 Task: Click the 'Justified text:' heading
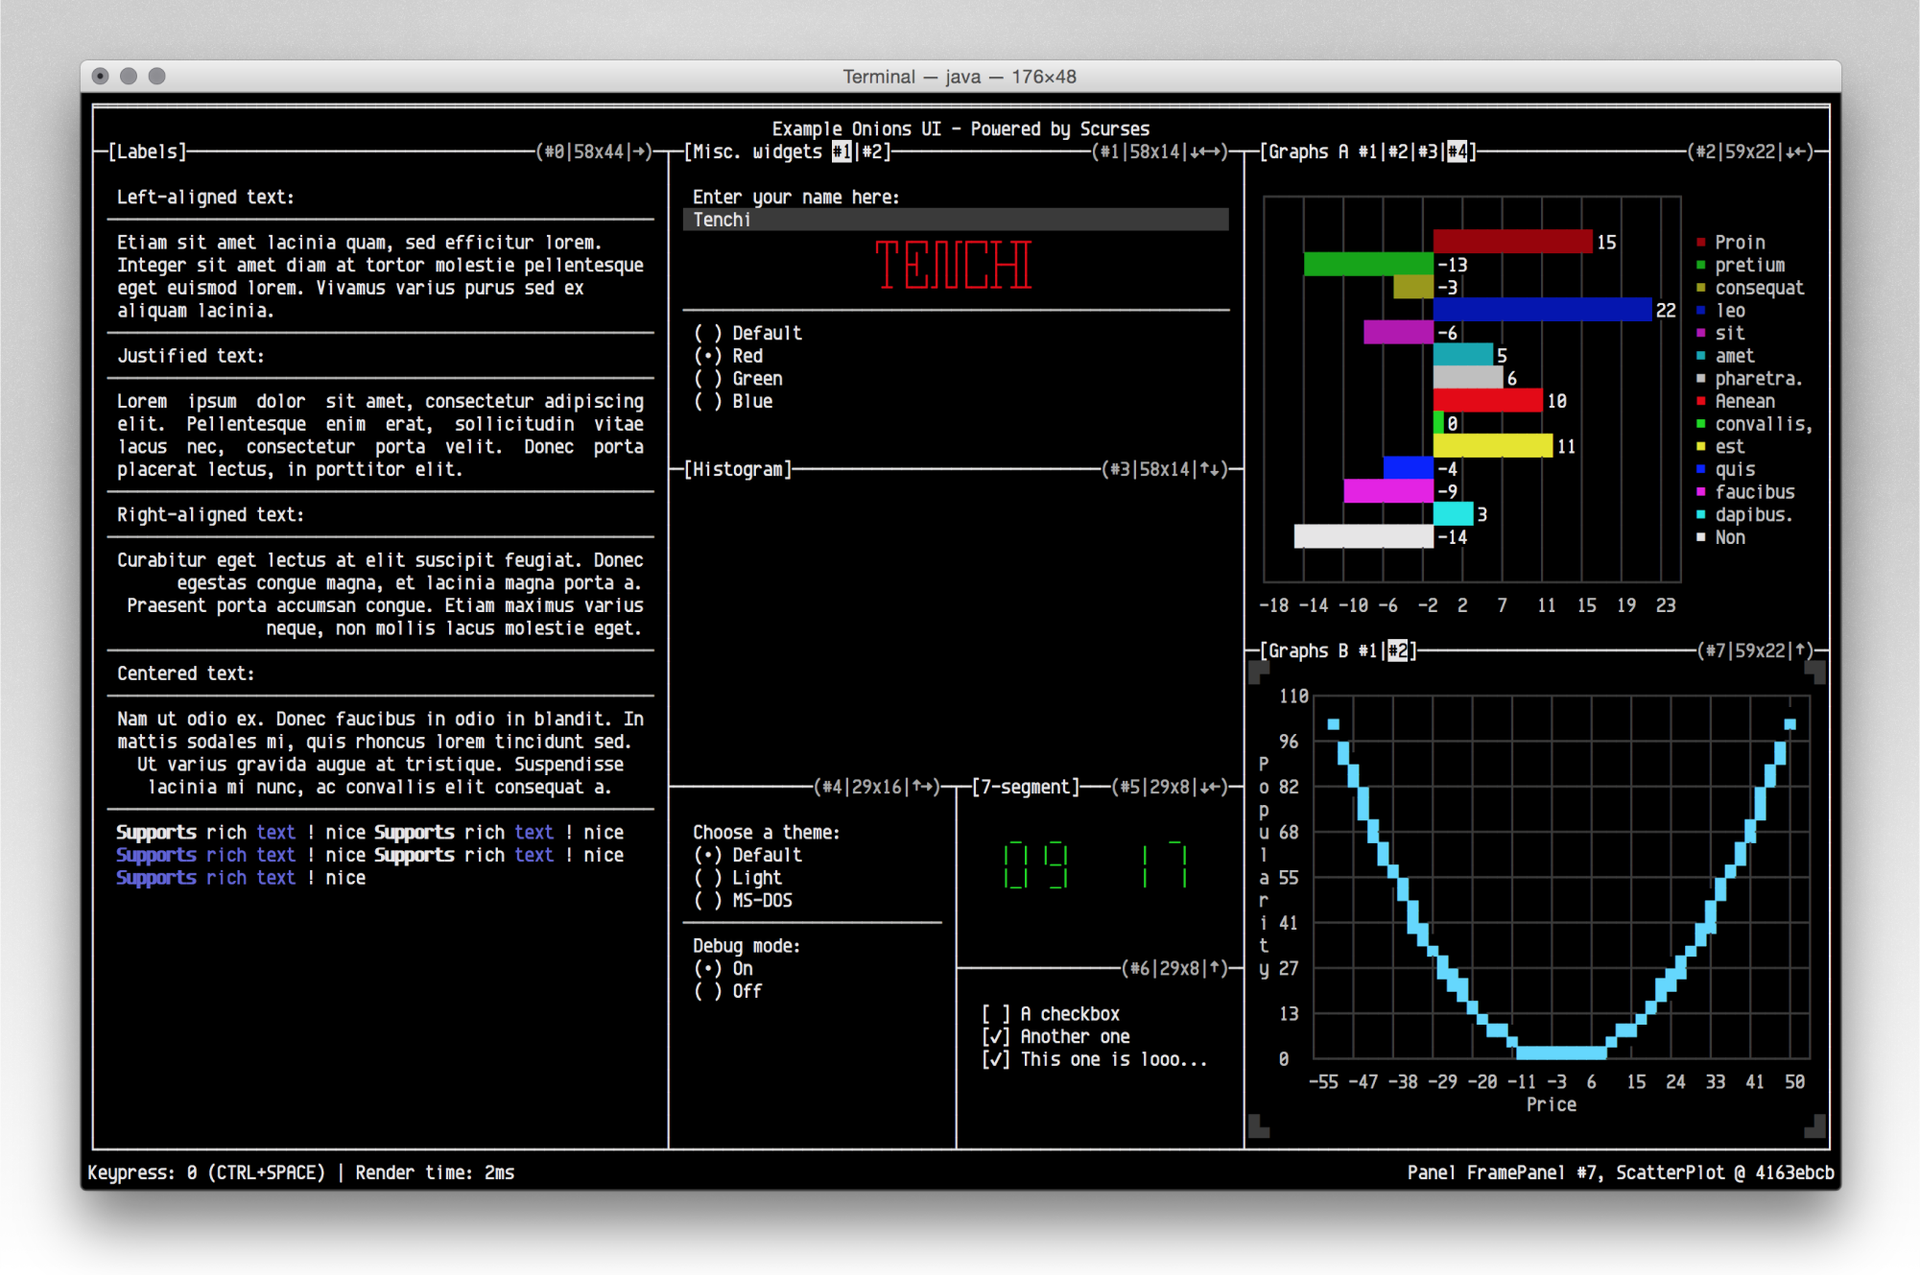point(191,356)
